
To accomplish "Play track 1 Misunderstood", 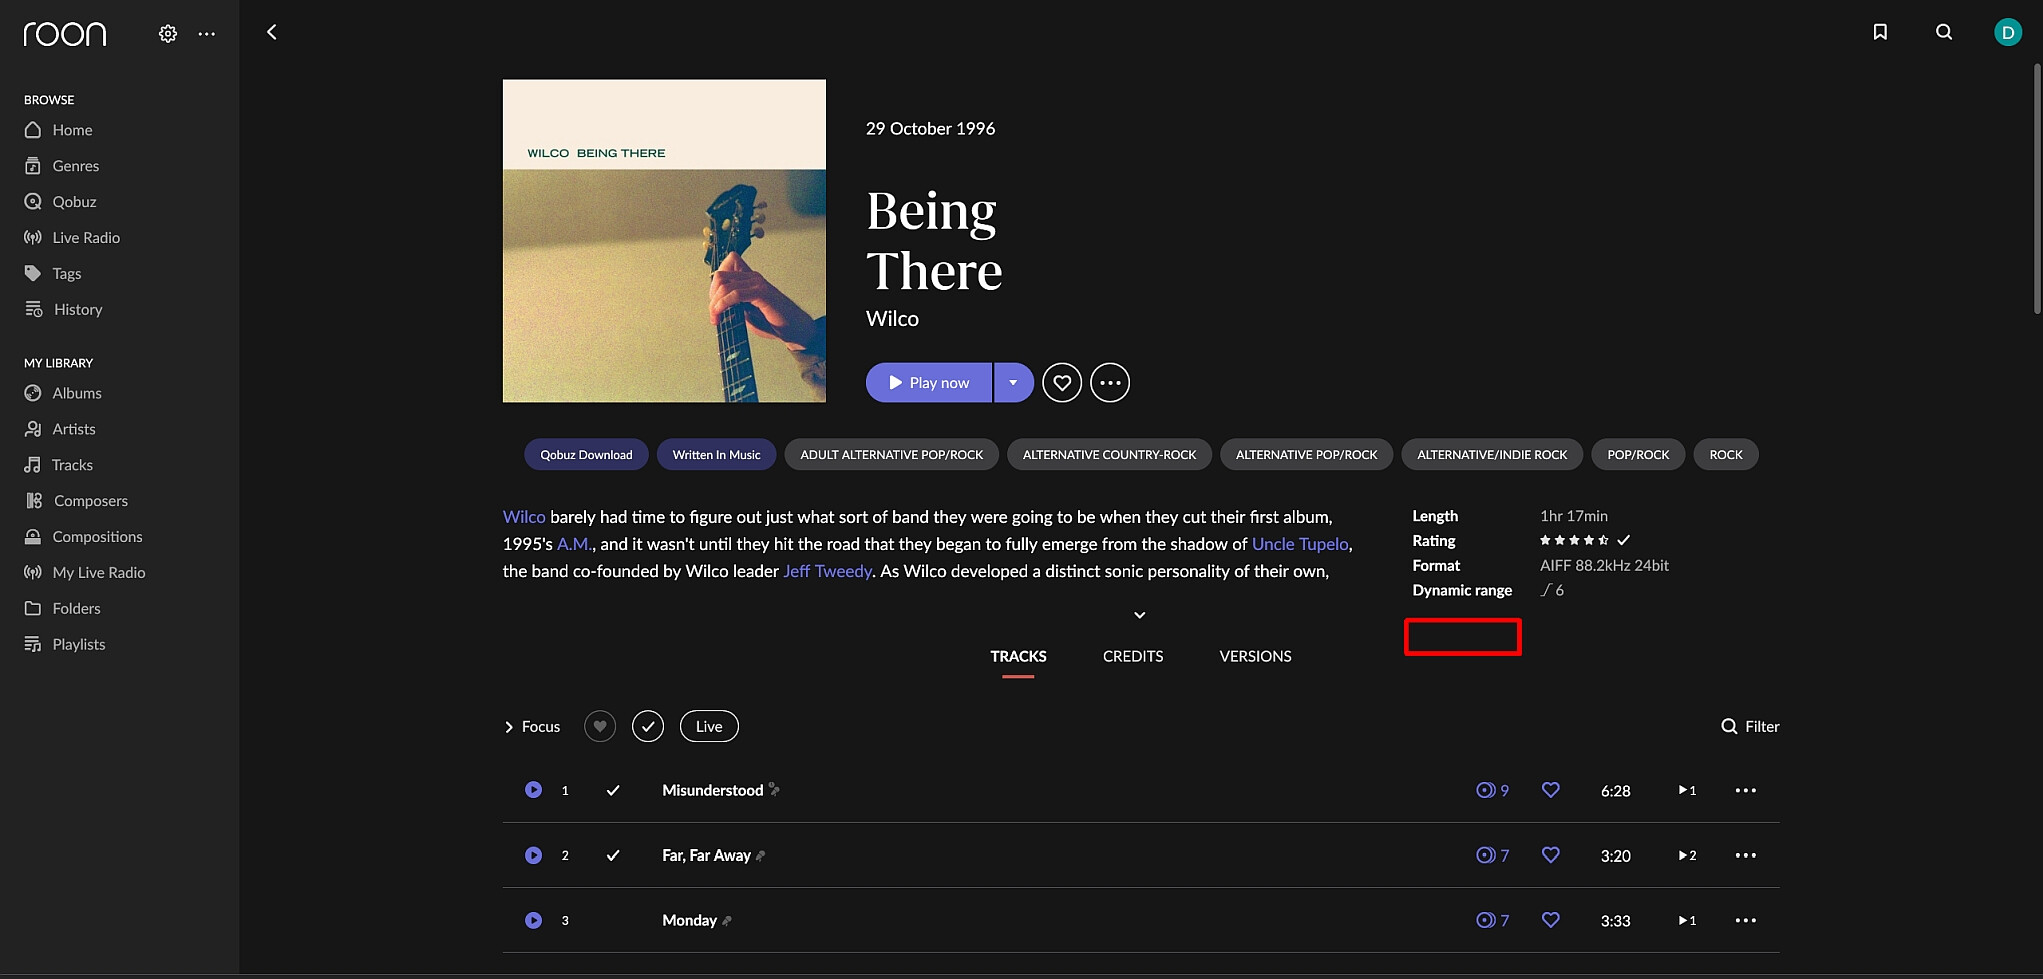I will point(534,791).
